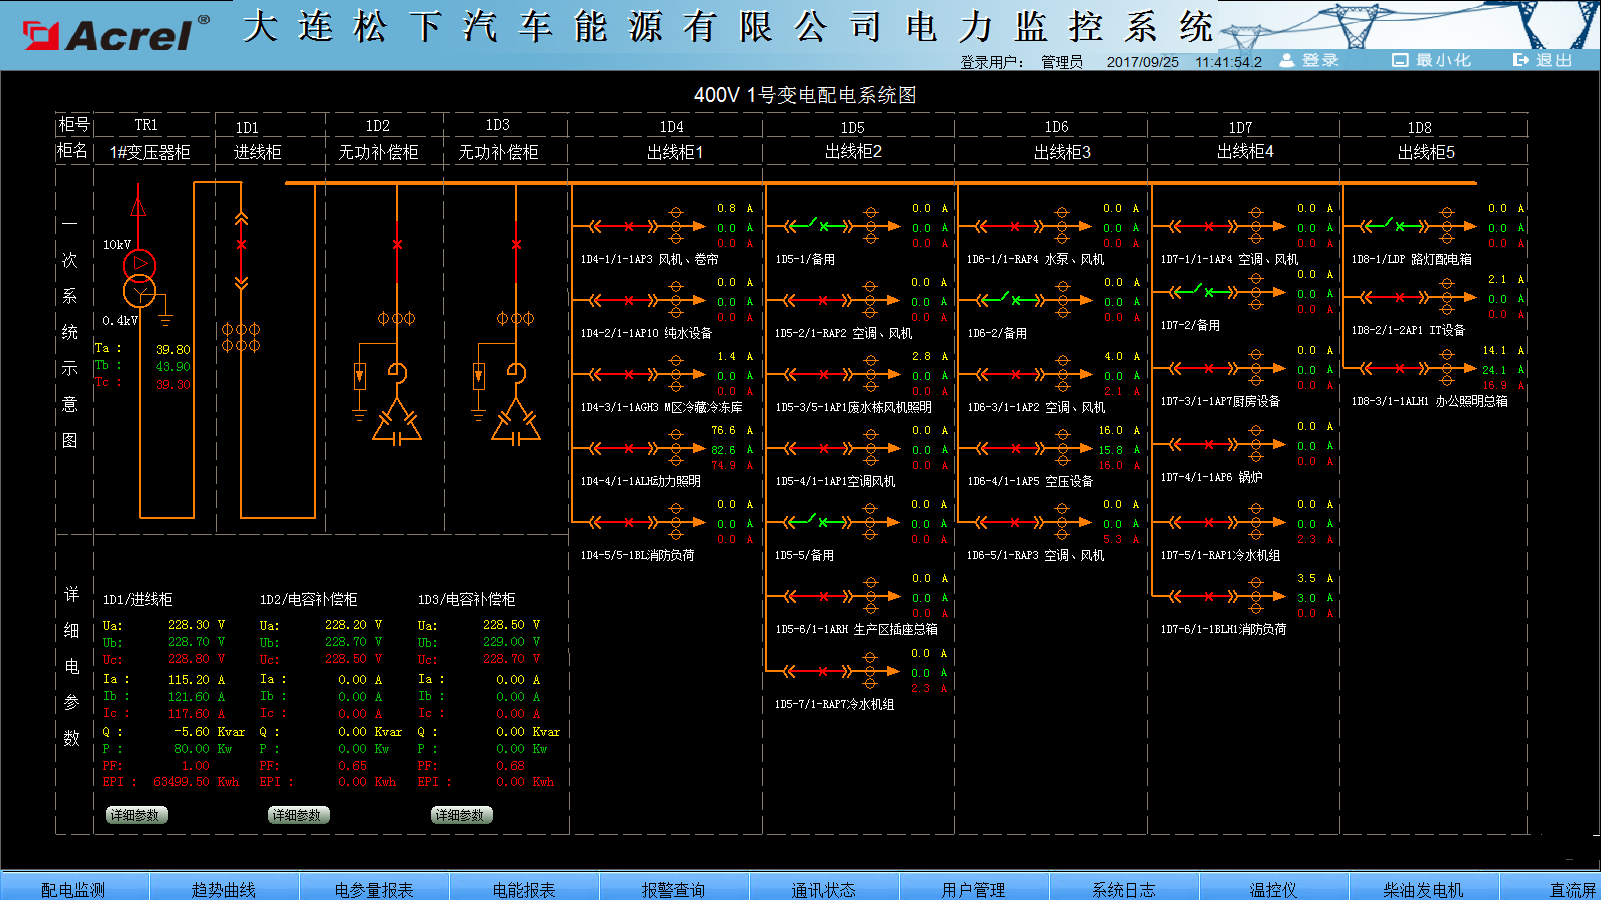Image resolution: width=1601 pixels, height=900 pixels.
Task: Toggle the 1D4-4/1-1AL 动力照明 breaker
Action: pos(629,448)
